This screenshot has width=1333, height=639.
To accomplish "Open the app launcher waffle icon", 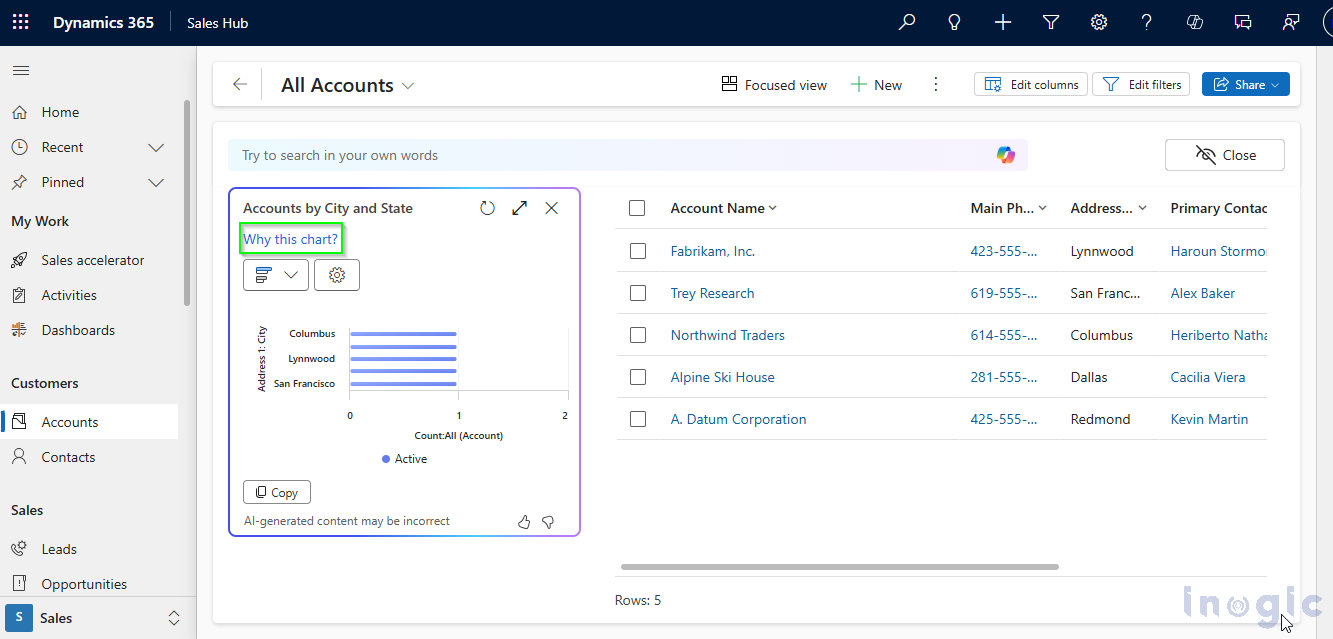I will click(x=21, y=22).
